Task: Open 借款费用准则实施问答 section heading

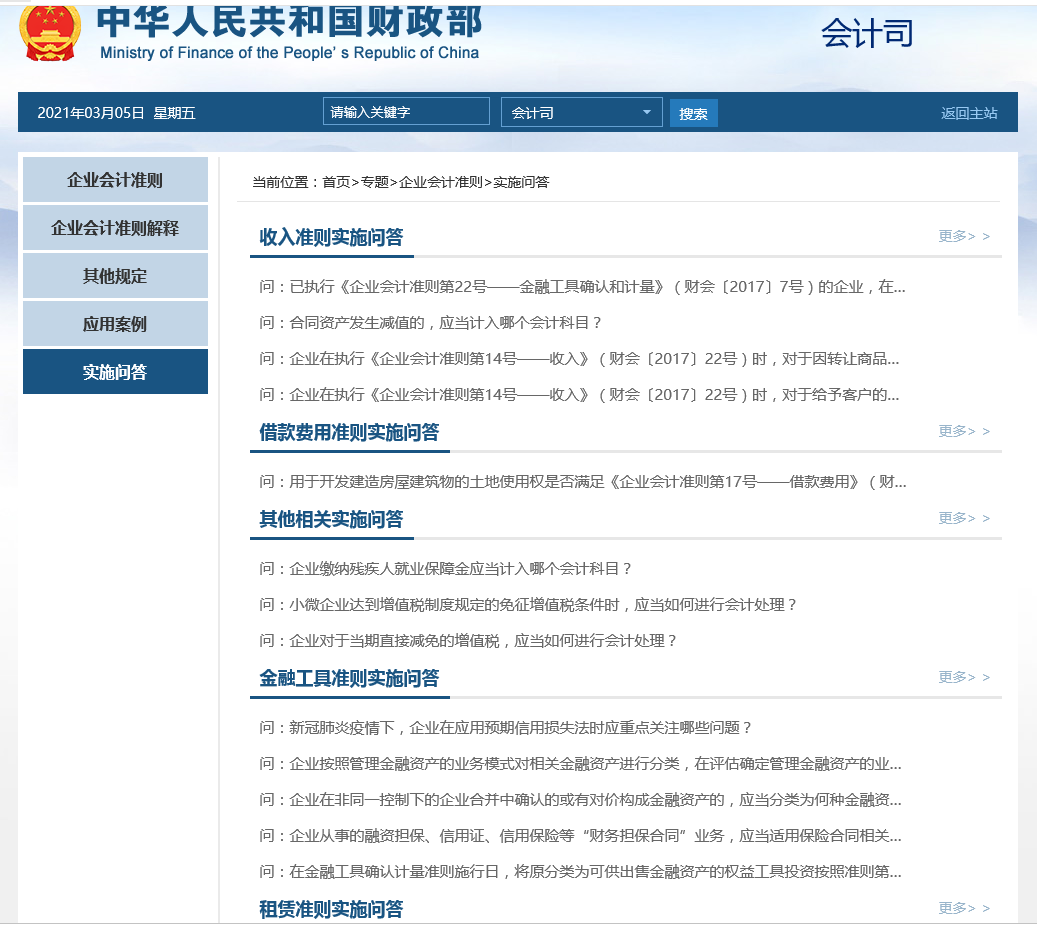Action: tap(349, 432)
